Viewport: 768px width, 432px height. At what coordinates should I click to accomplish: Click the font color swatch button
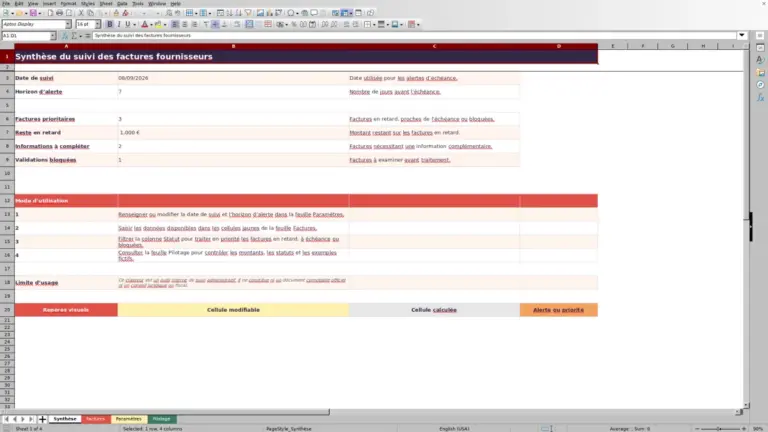click(x=144, y=24)
